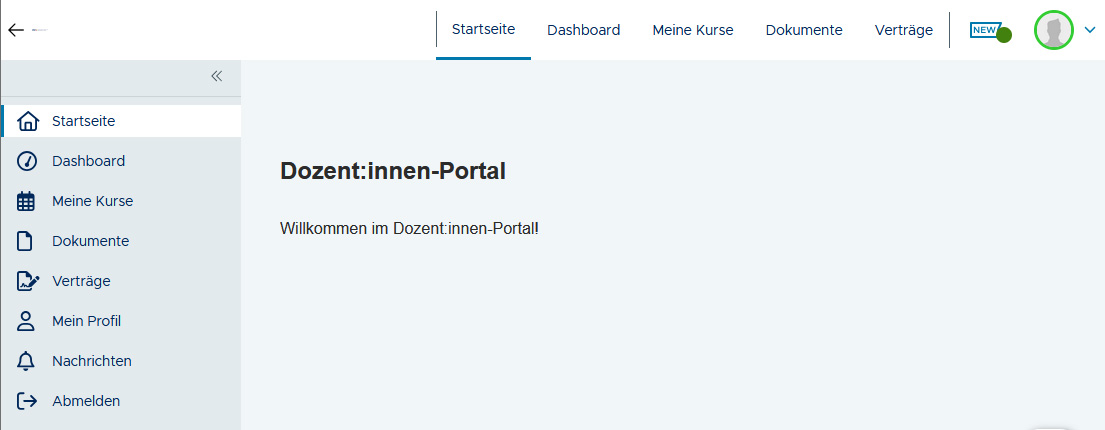The width and height of the screenshot is (1105, 430).
Task: Click the person icon beside Mein Profil
Action: [27, 321]
